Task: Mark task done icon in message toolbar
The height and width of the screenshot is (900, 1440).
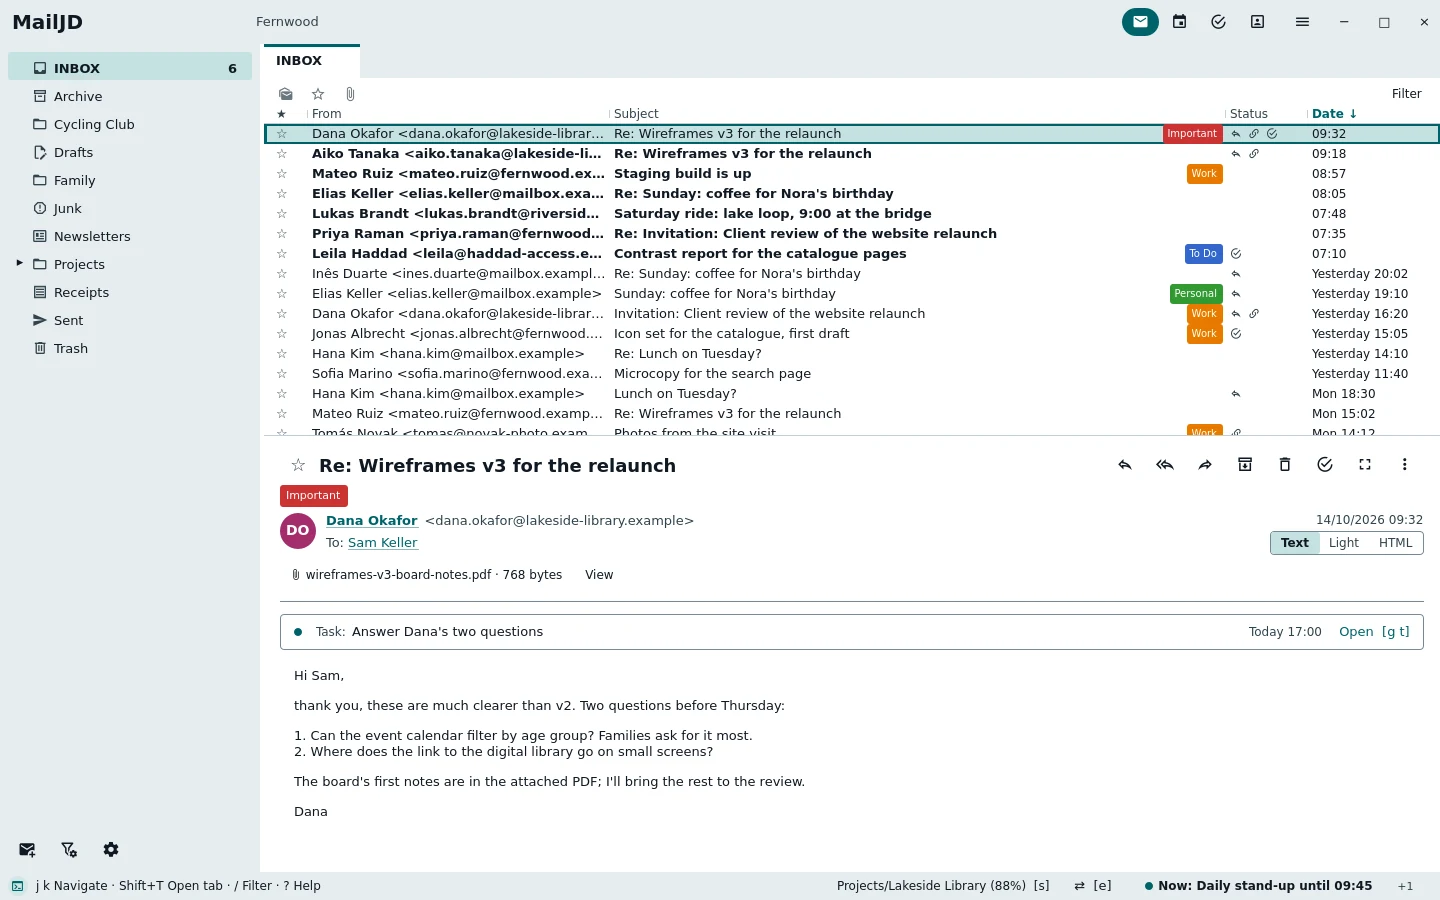Action: coord(1325,465)
